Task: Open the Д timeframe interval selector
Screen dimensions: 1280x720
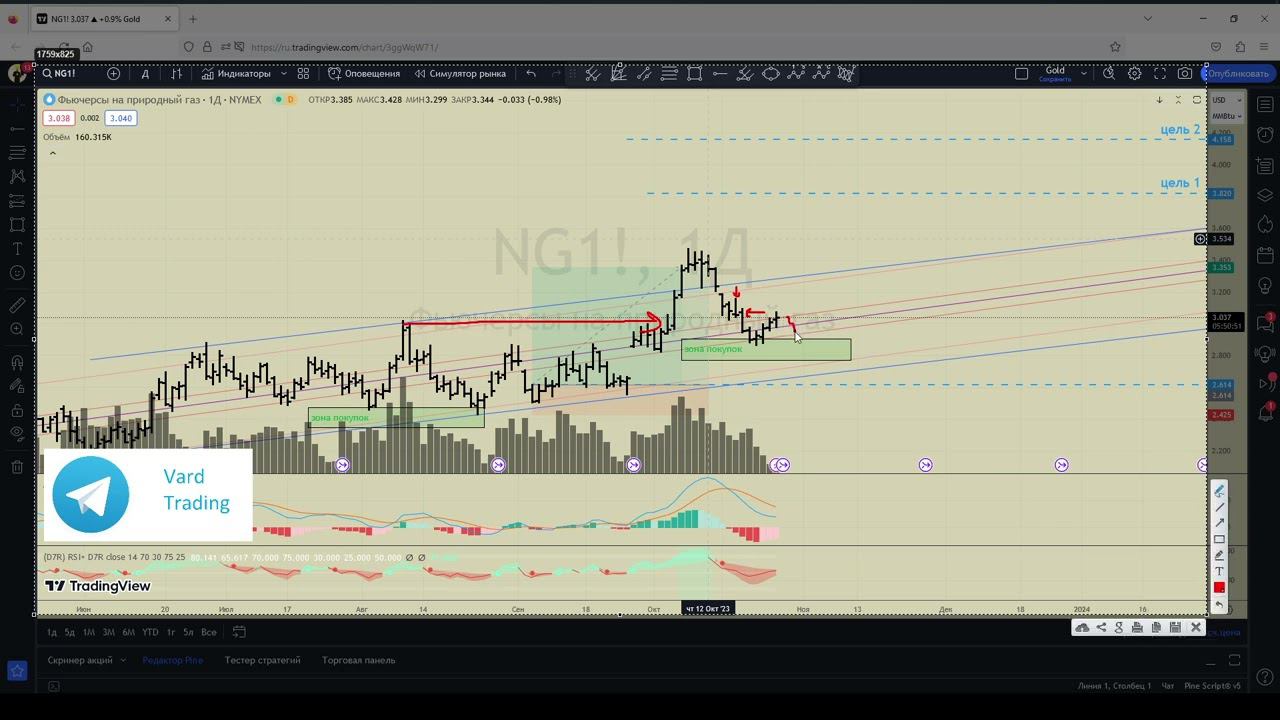Action: [x=145, y=73]
